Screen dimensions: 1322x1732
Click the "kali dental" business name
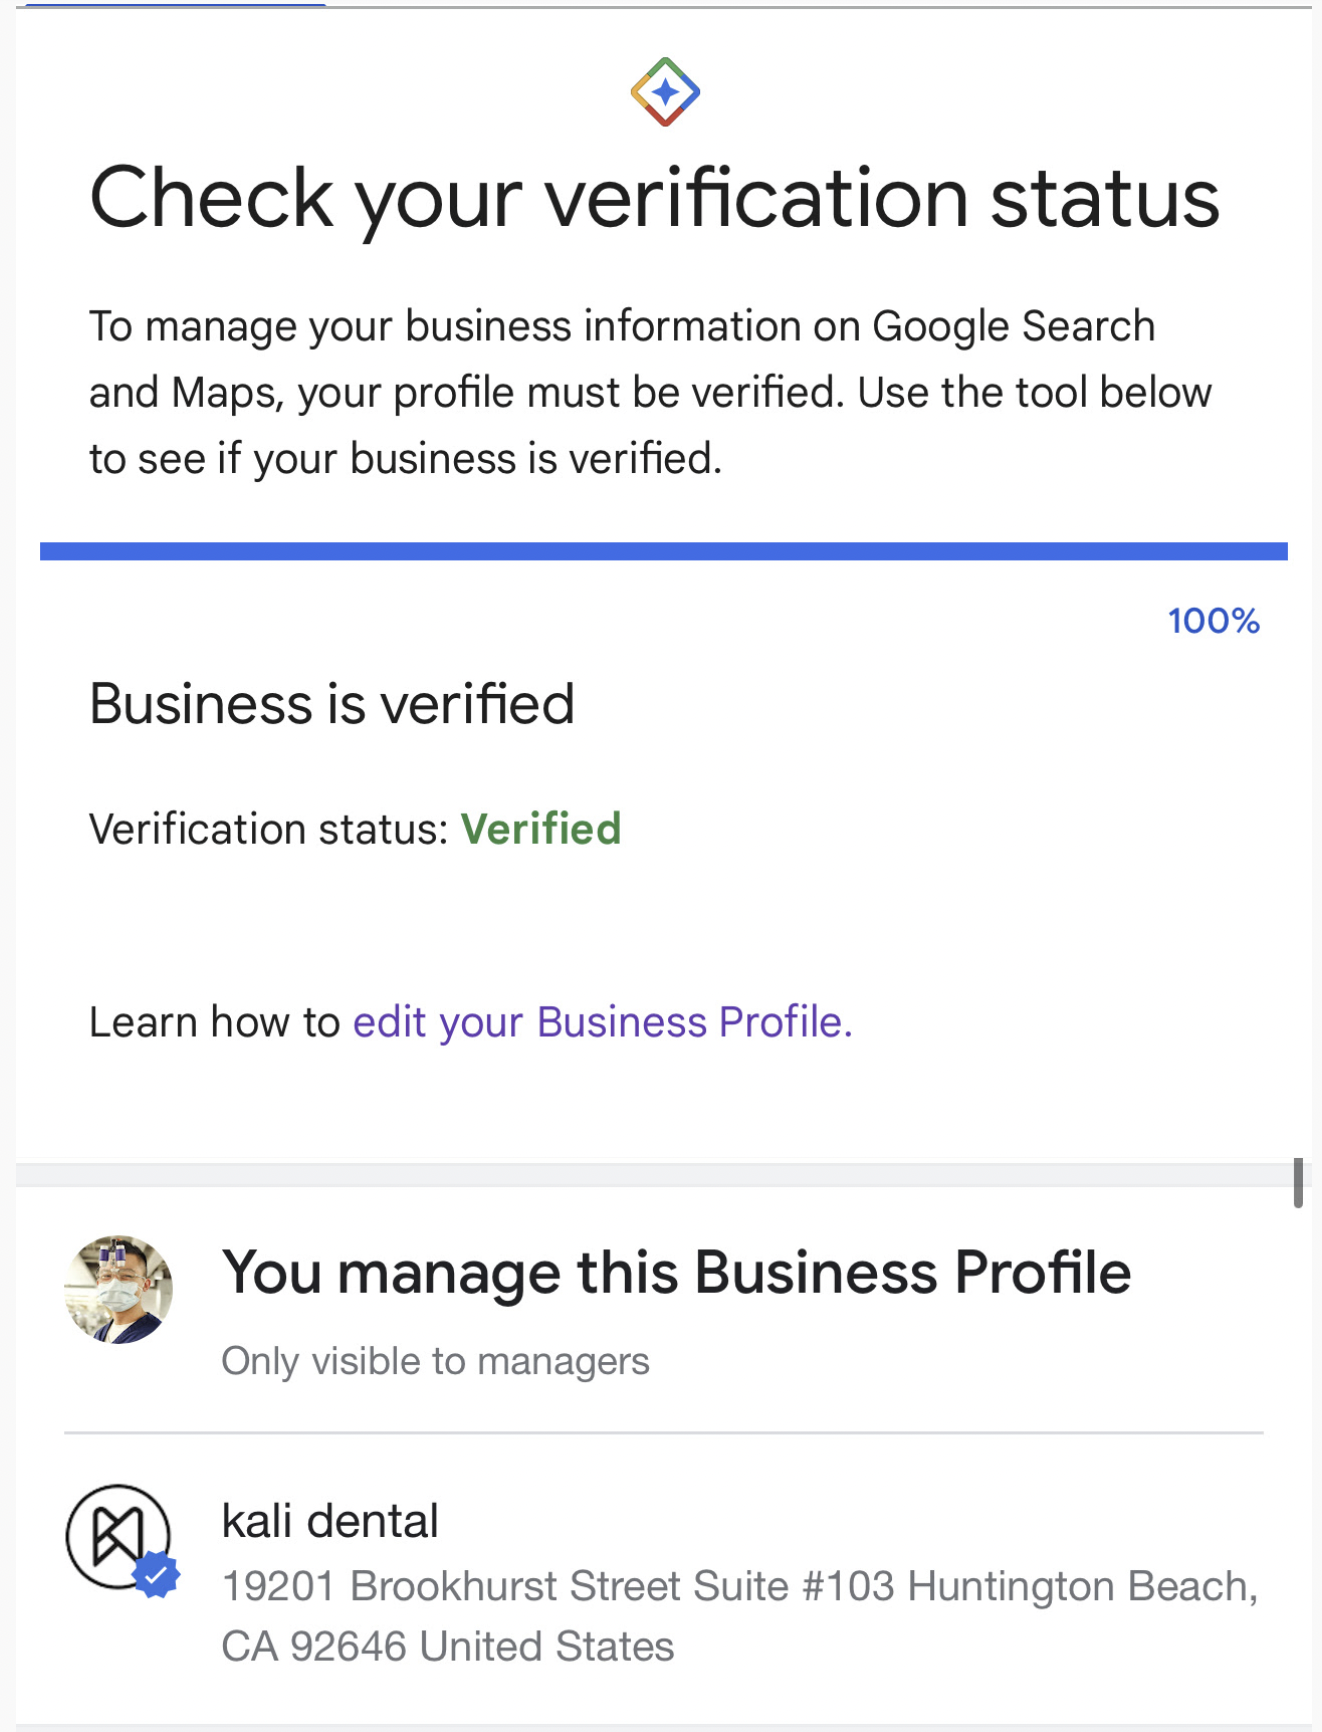click(330, 1521)
